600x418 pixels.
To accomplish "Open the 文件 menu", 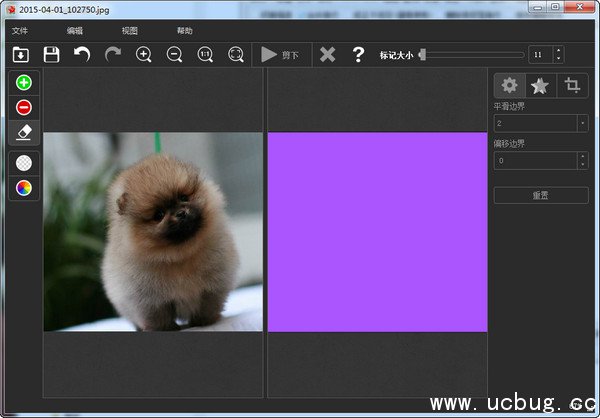I will pos(20,31).
